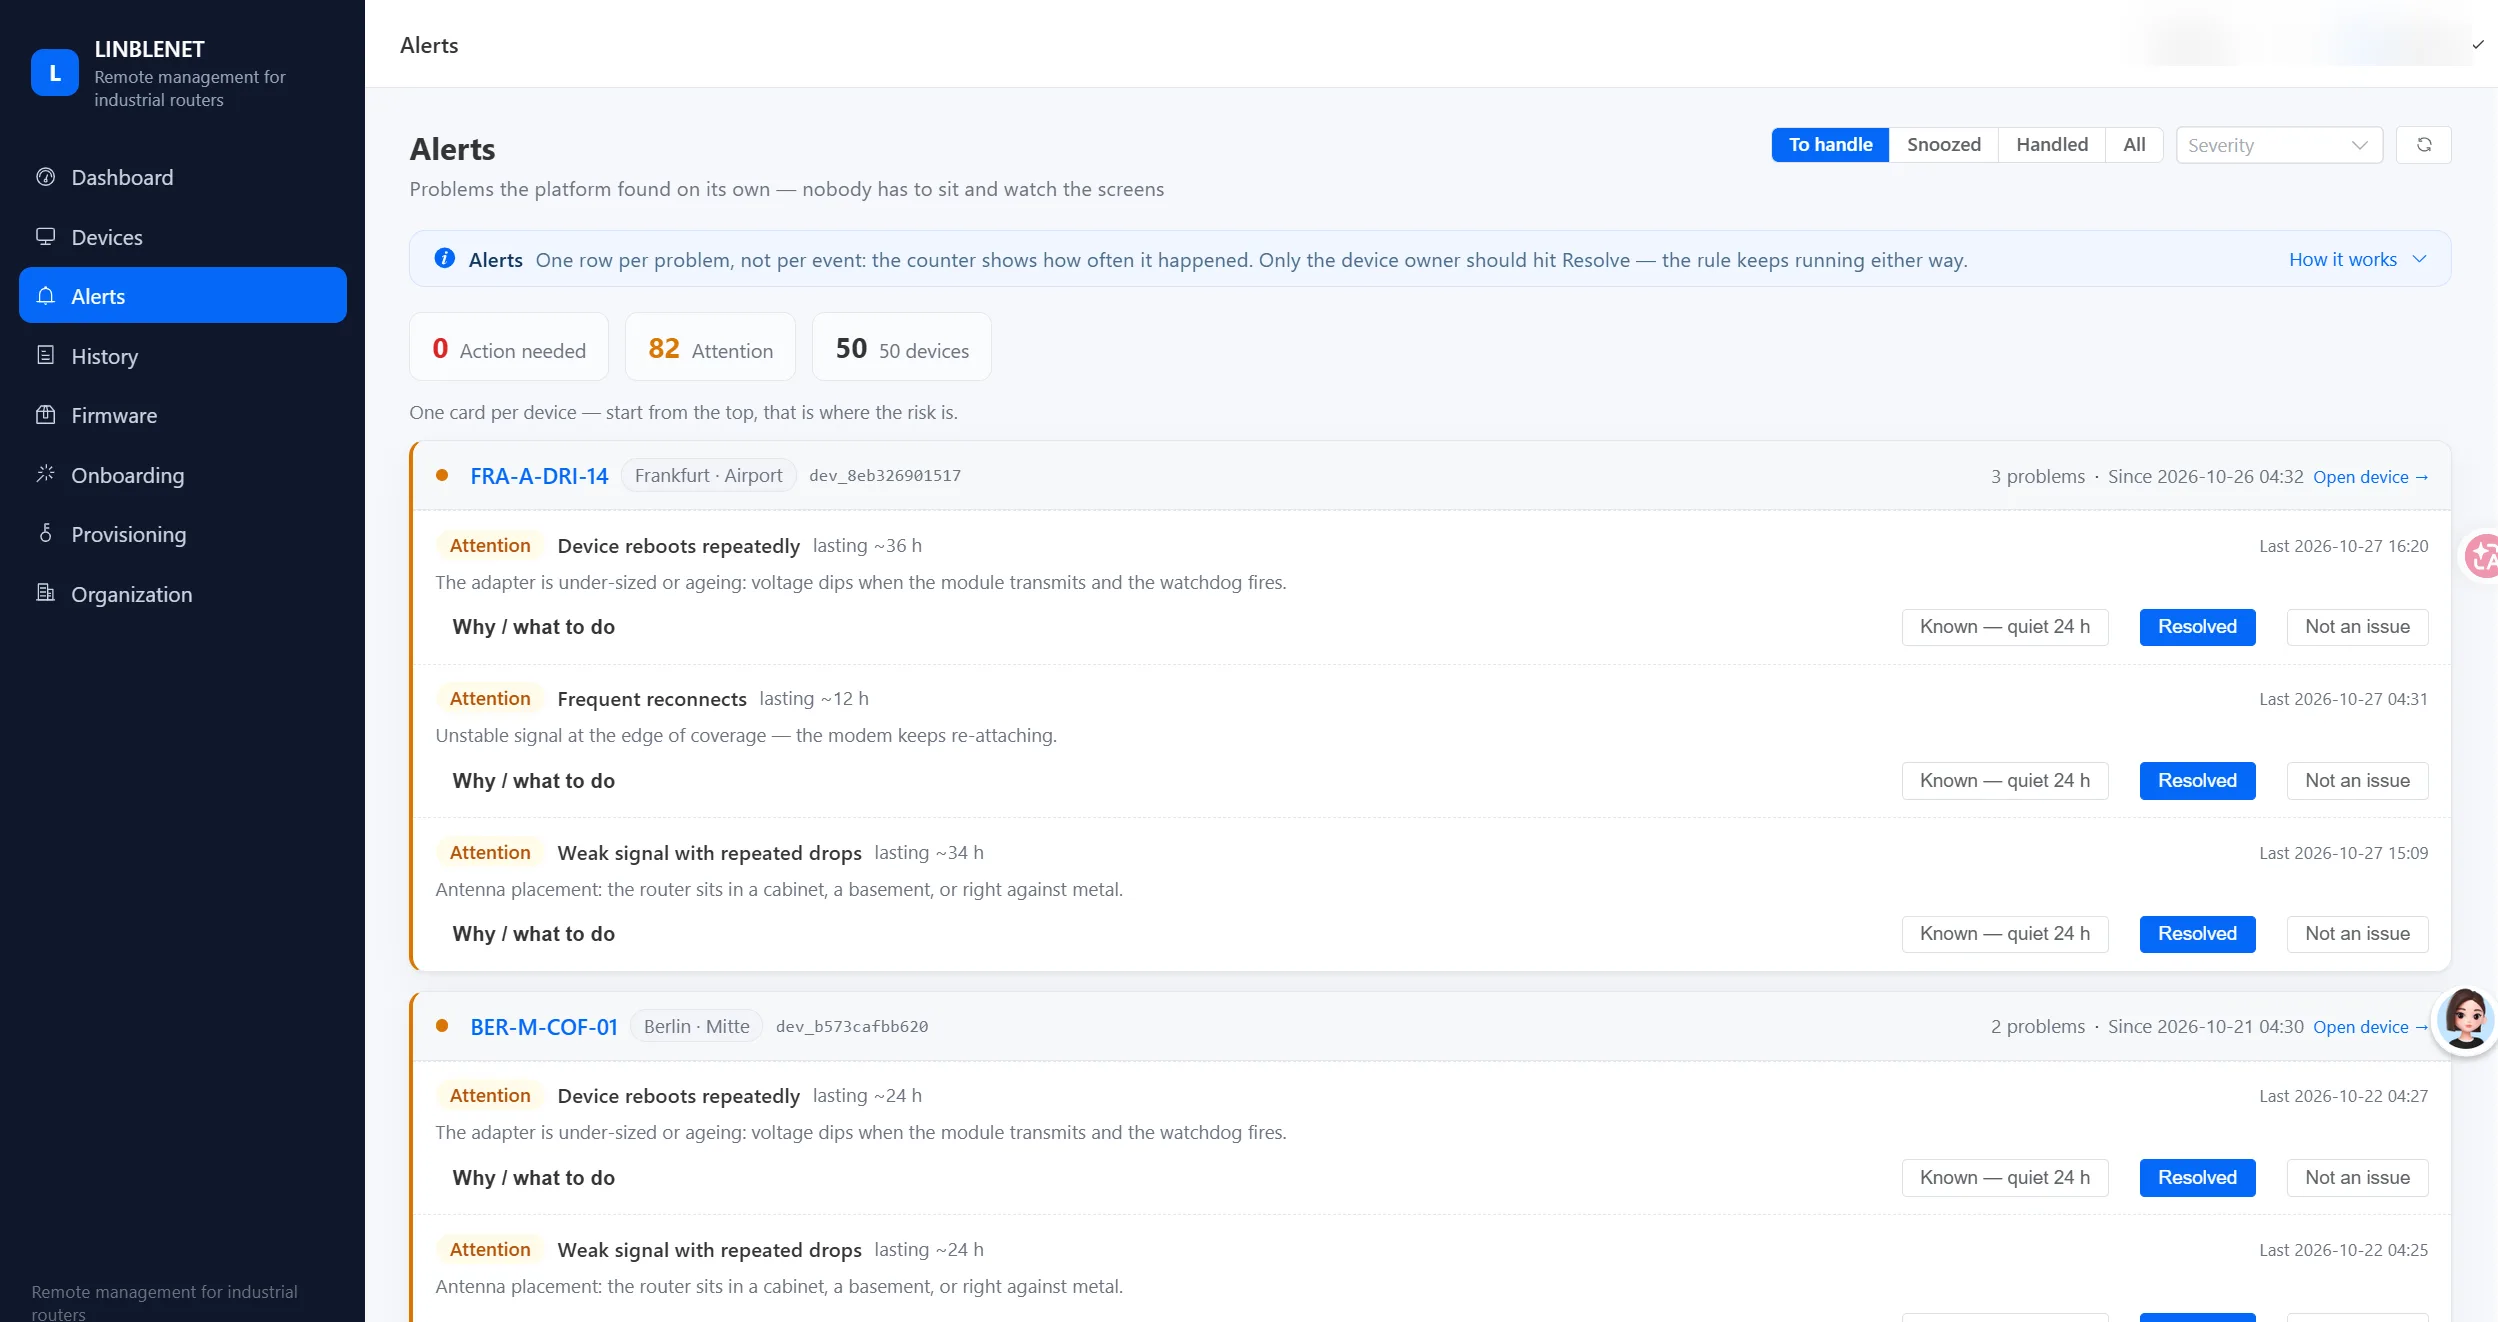The image size is (2498, 1322).
Task: Open Firmware in the sidebar
Action: point(183,415)
